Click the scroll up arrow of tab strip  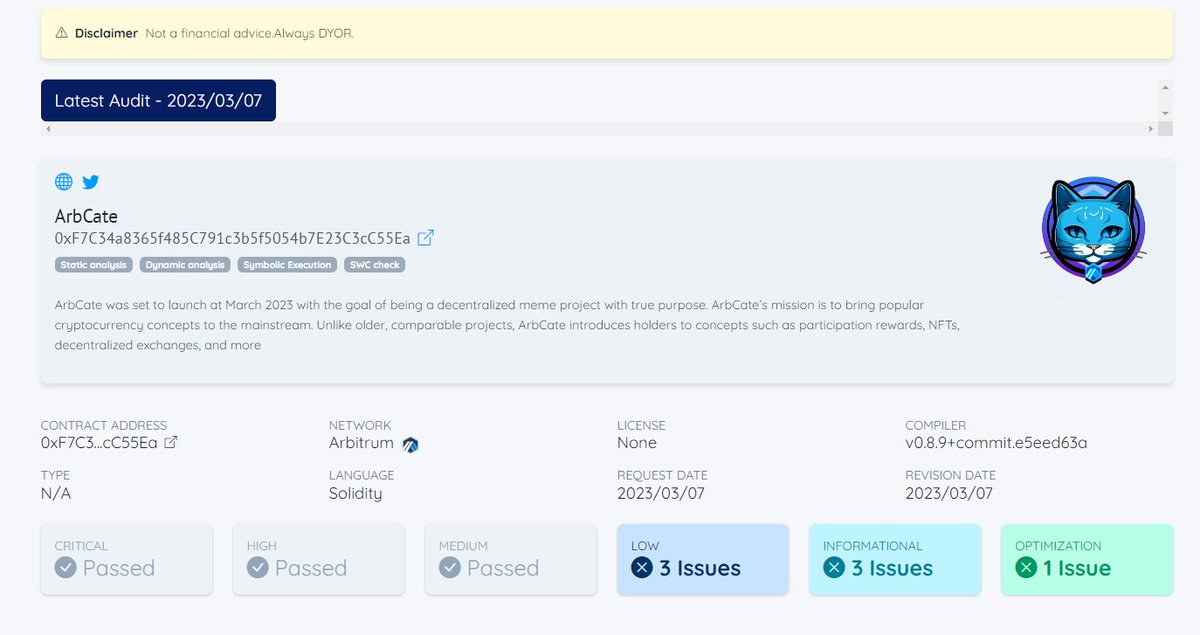pyautogui.click(x=1165, y=87)
